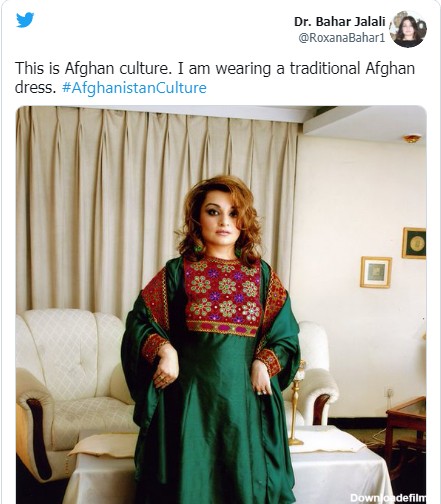Click the word "dress." in the tweet
The width and height of the screenshot is (441, 504).
point(34,88)
